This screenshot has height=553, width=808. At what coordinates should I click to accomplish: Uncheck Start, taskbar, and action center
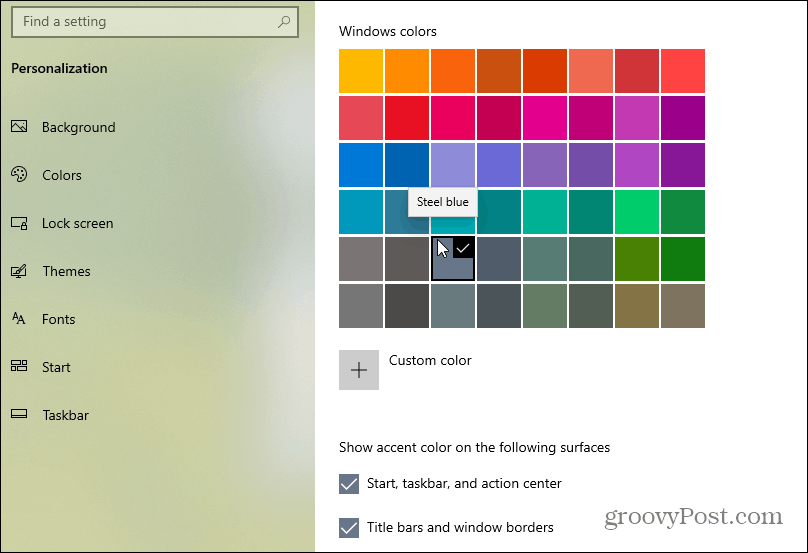pos(349,484)
